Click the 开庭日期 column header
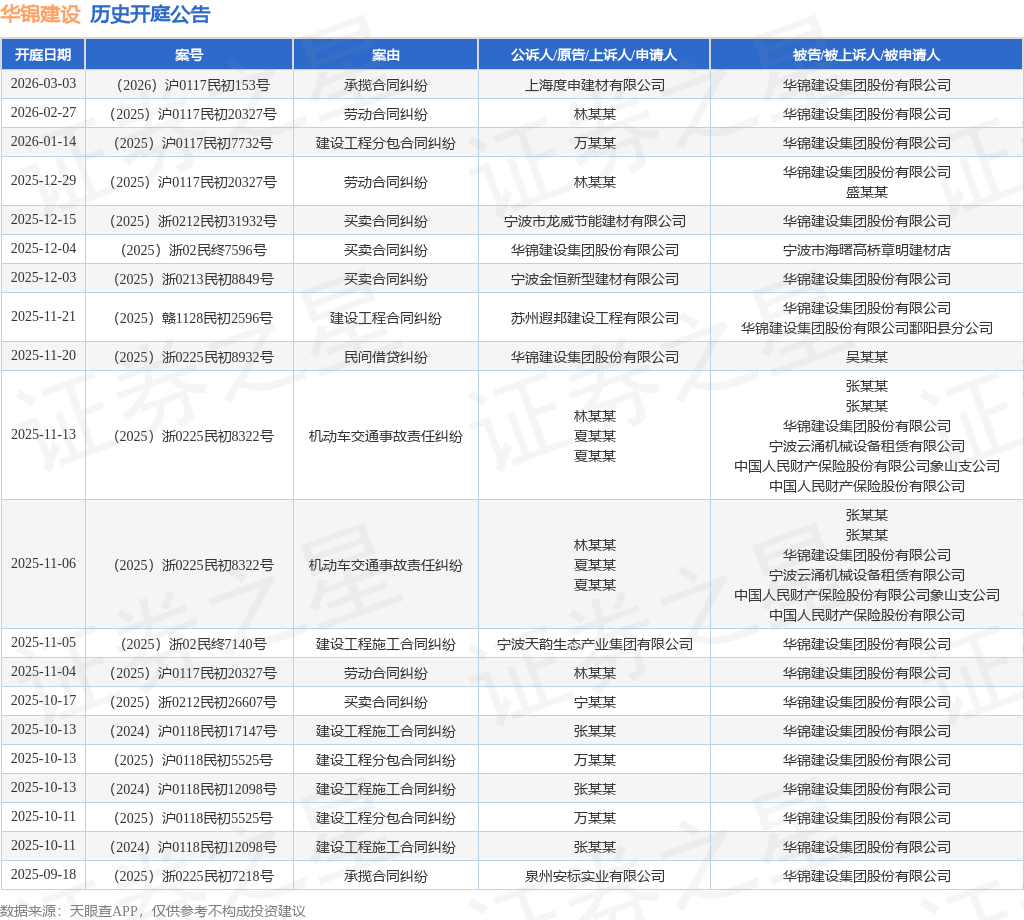 [x=43, y=55]
